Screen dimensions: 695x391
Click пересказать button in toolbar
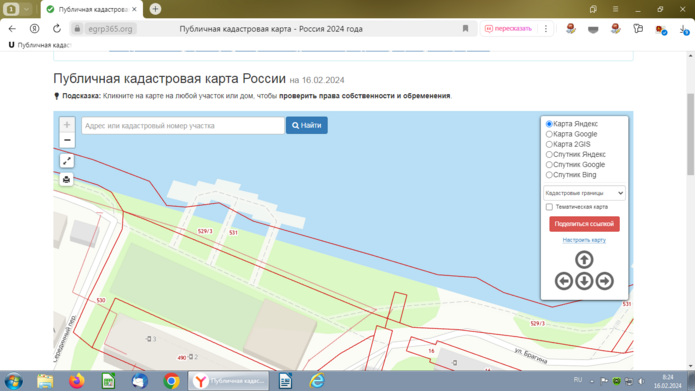508,29
